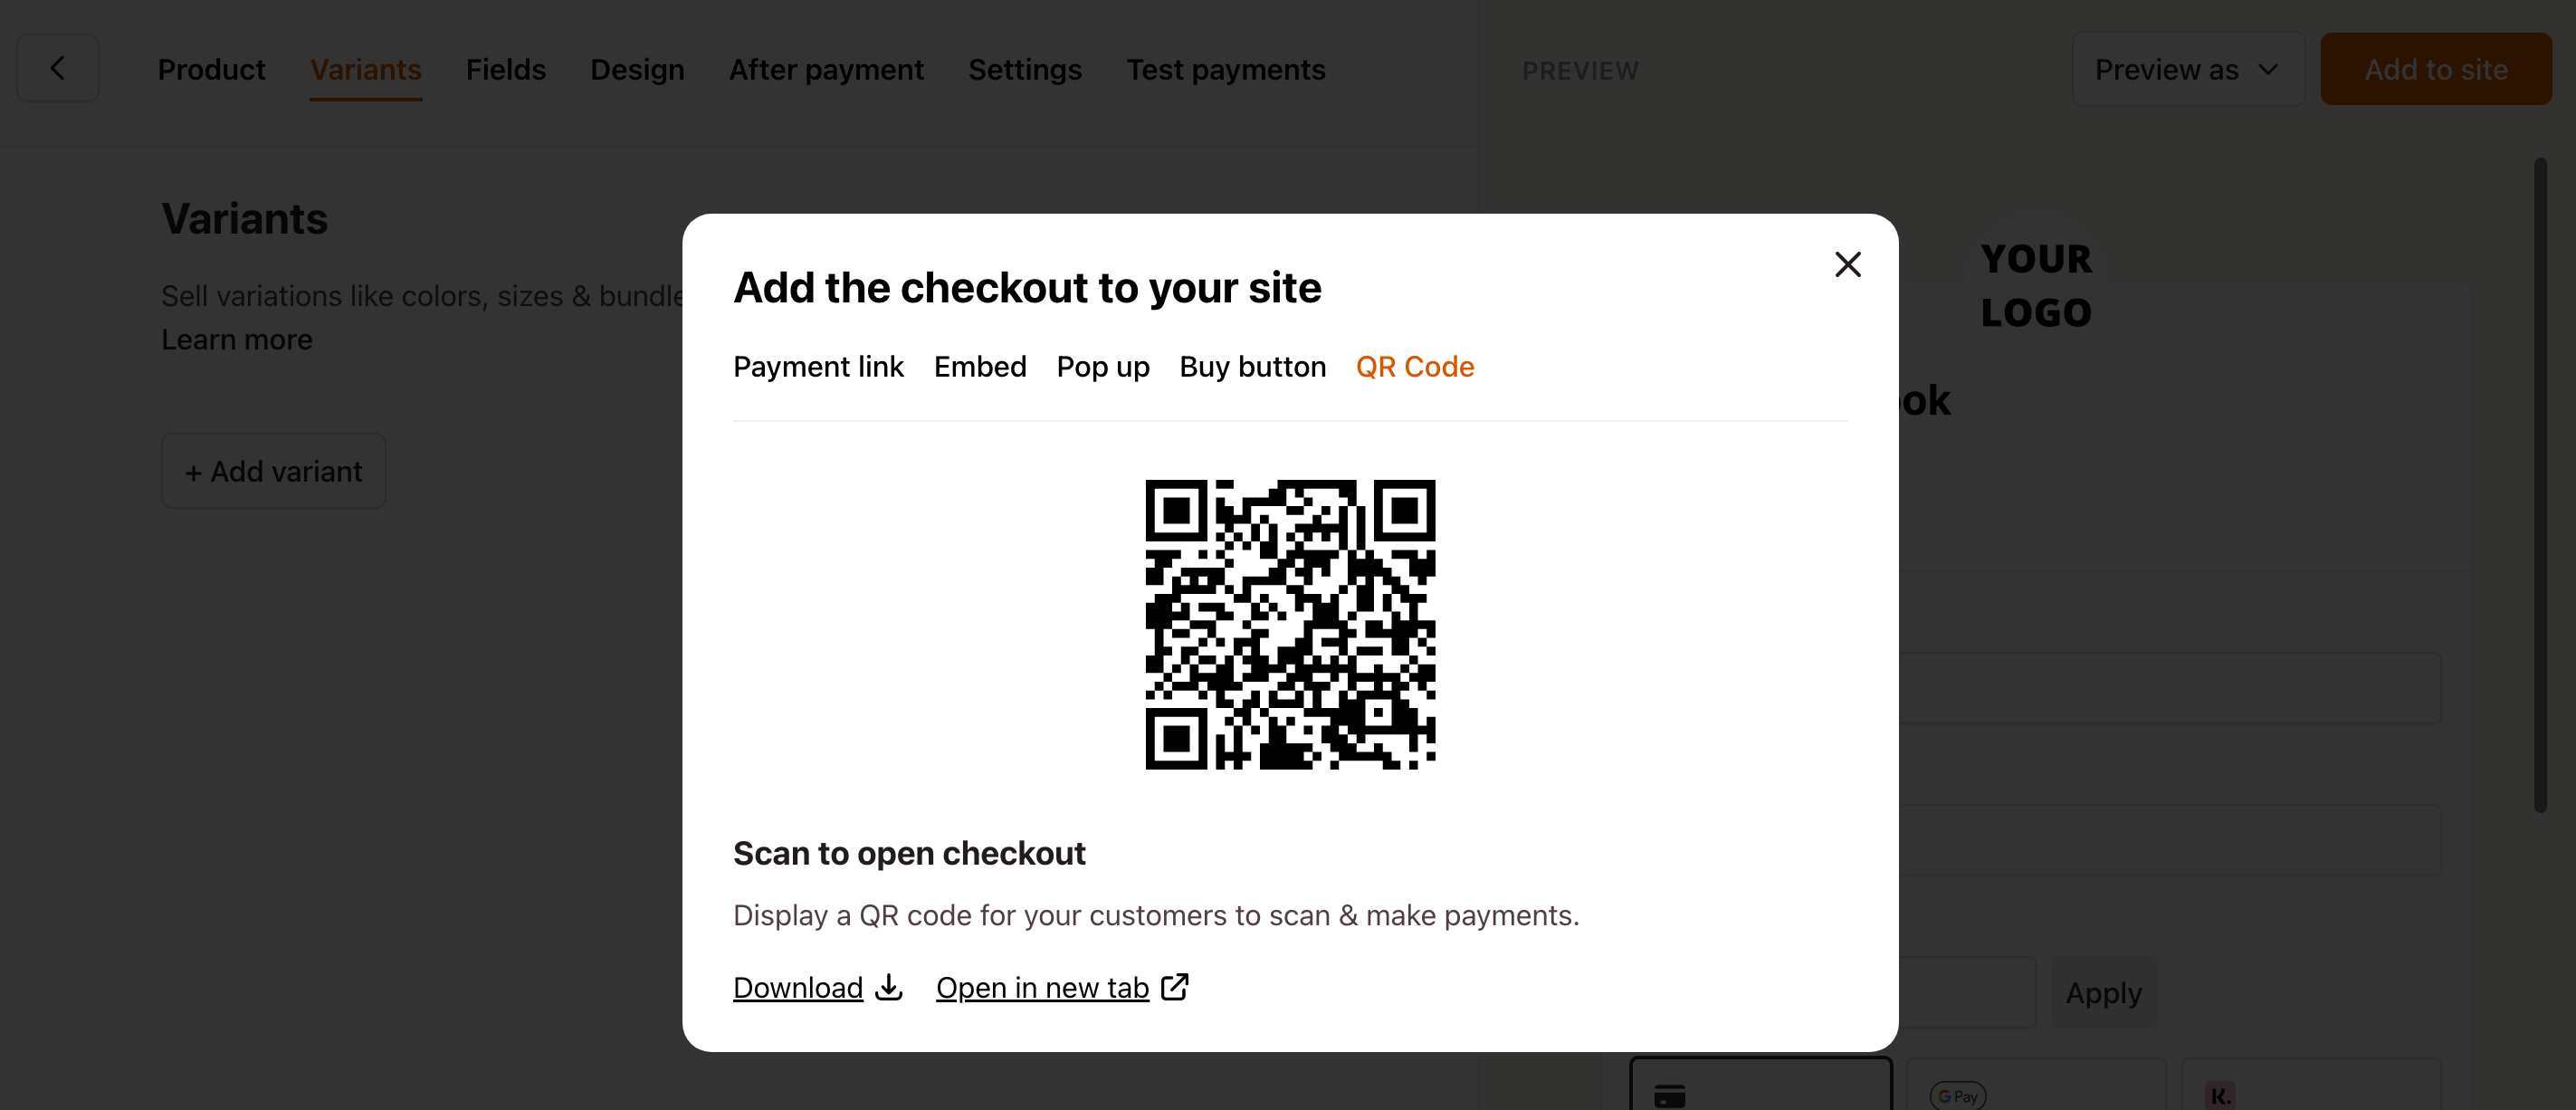Image resolution: width=2576 pixels, height=1110 pixels.
Task: Click the download icon beside Download
Action: (x=888, y=988)
